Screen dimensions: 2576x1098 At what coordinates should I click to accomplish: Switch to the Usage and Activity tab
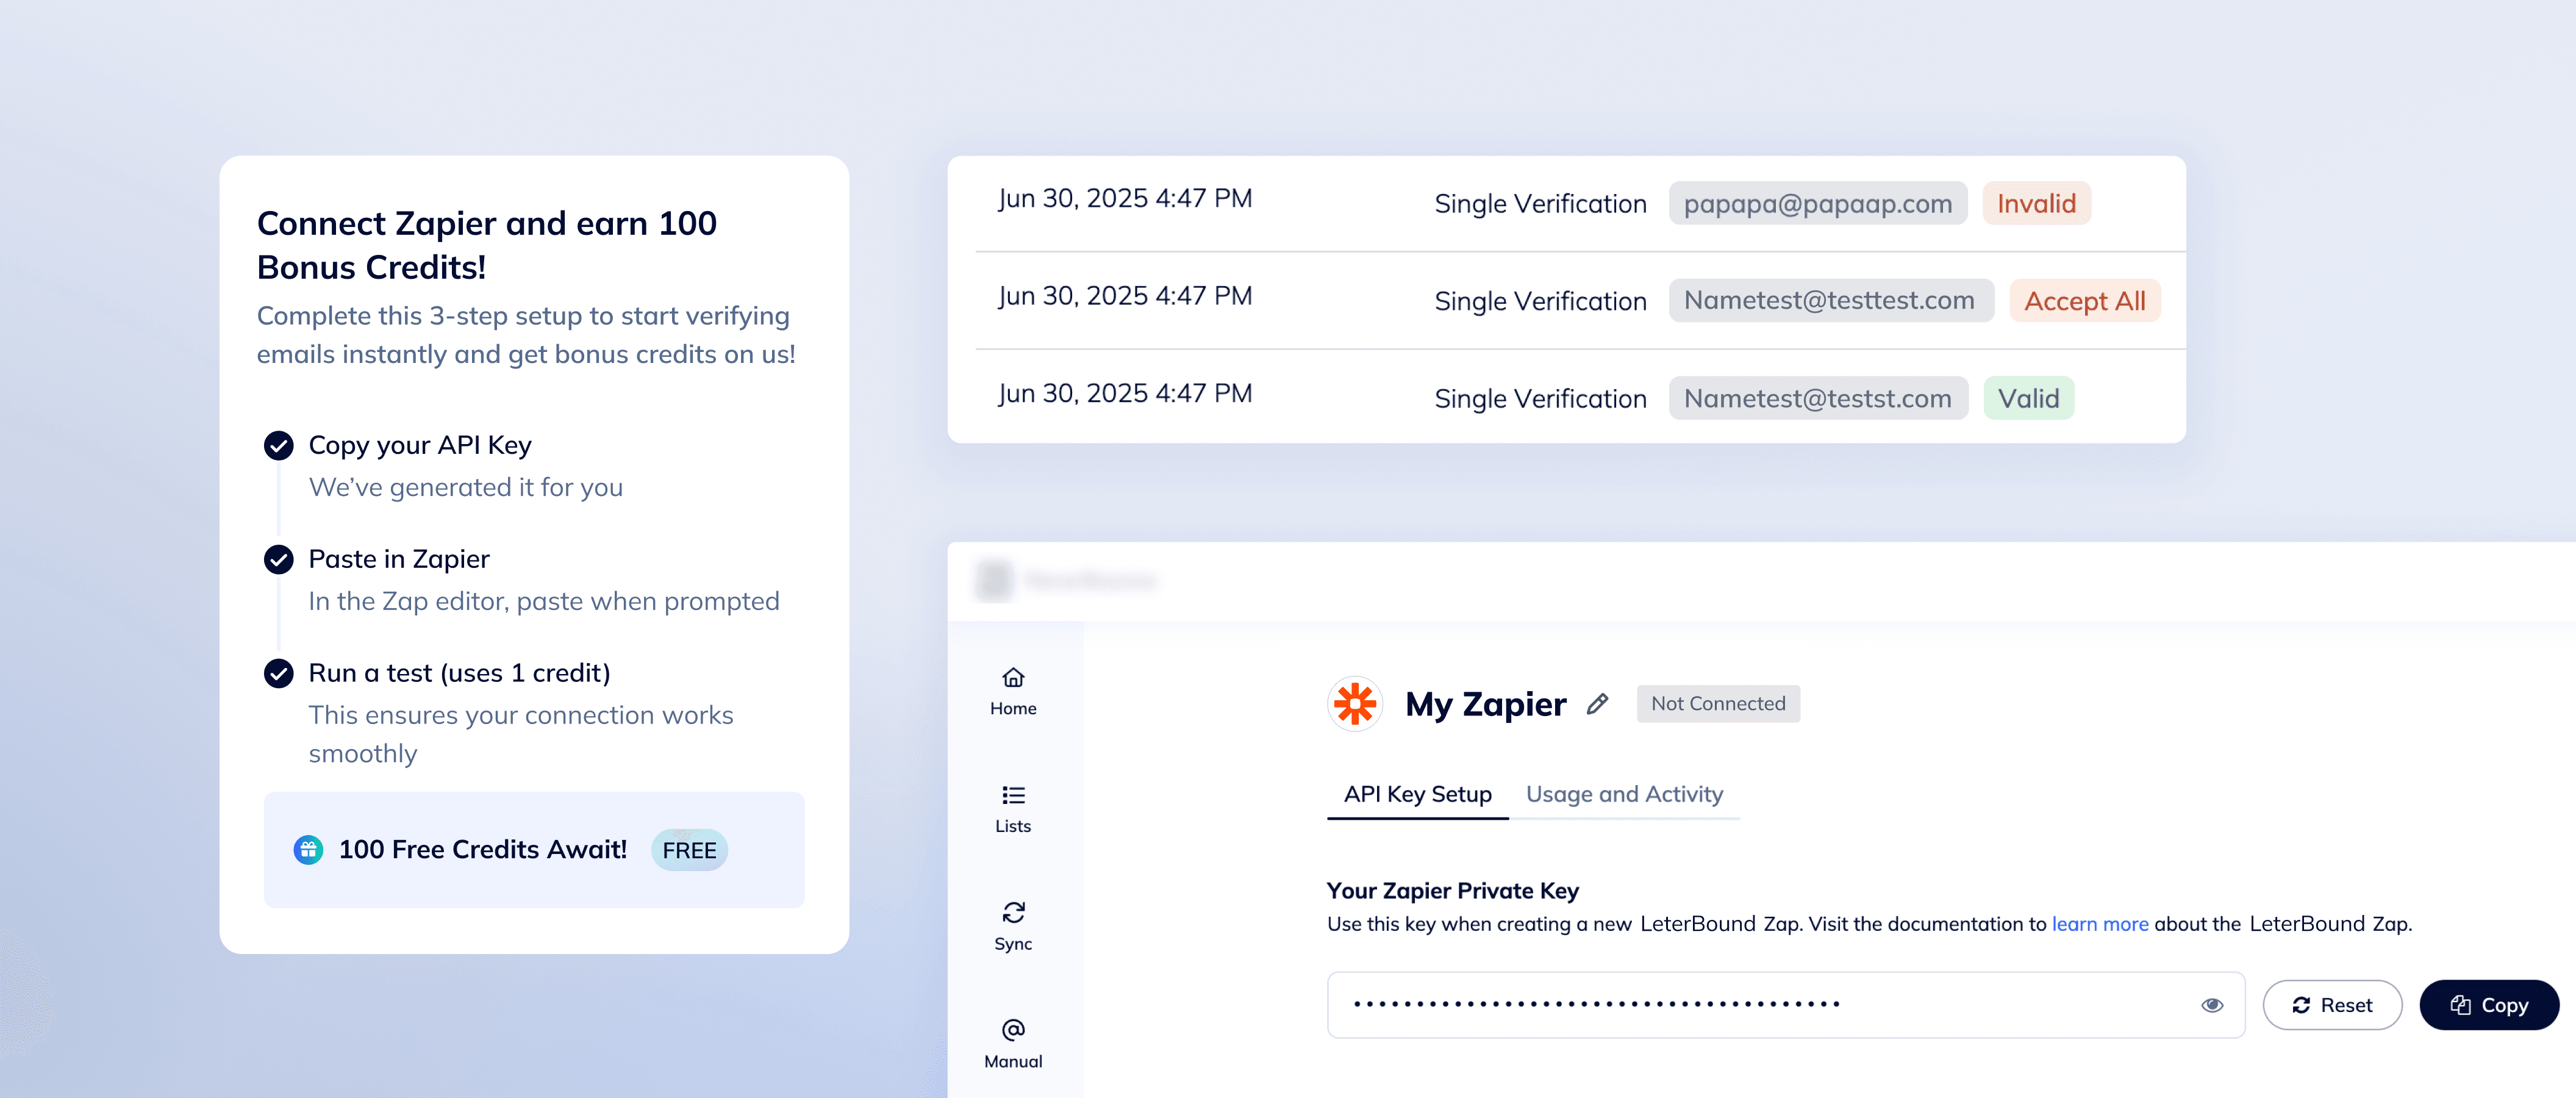click(x=1624, y=794)
